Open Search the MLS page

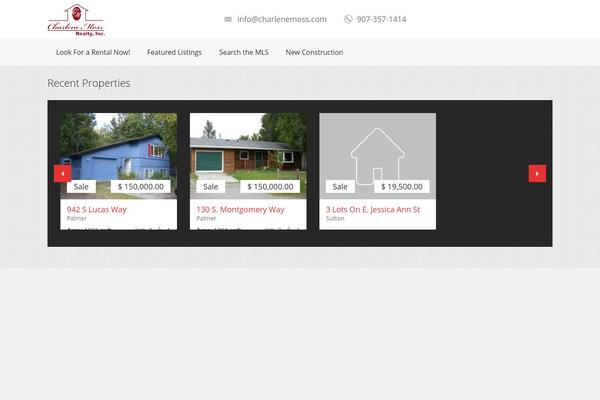[244, 52]
